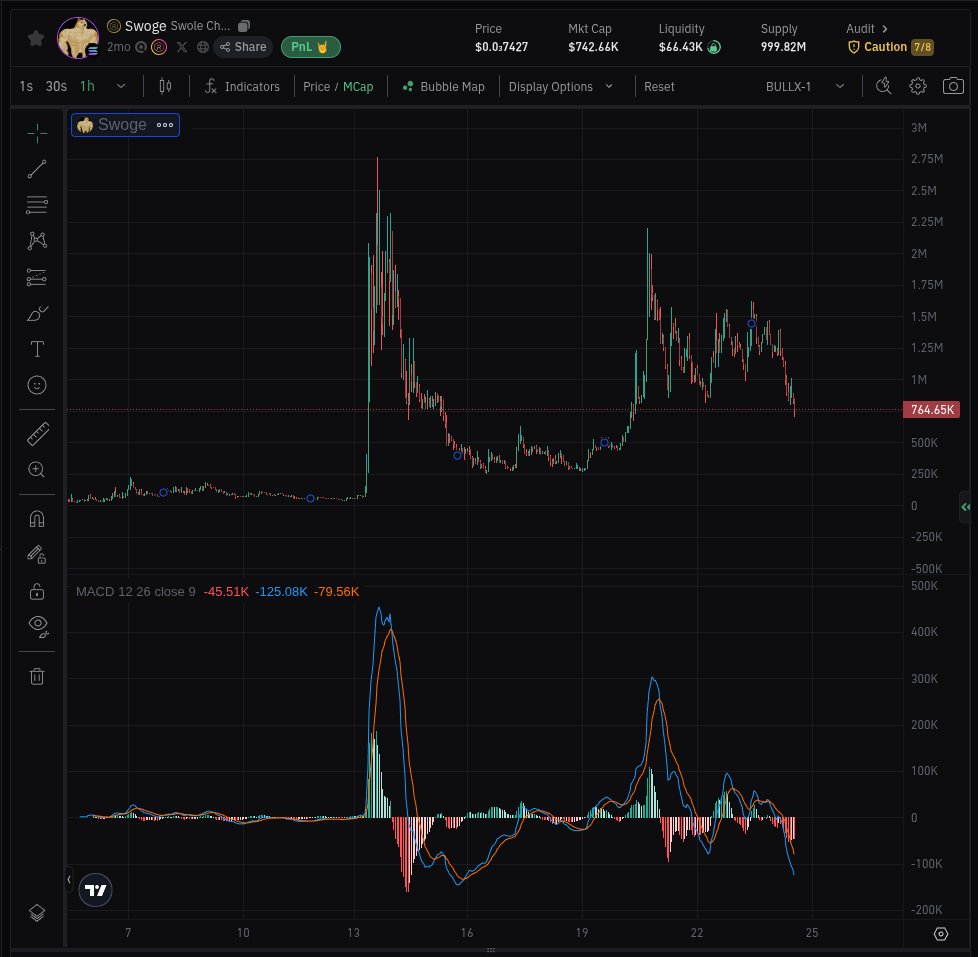Click the TradingView logo
Screen dimensions: 978x957
tap(95, 890)
